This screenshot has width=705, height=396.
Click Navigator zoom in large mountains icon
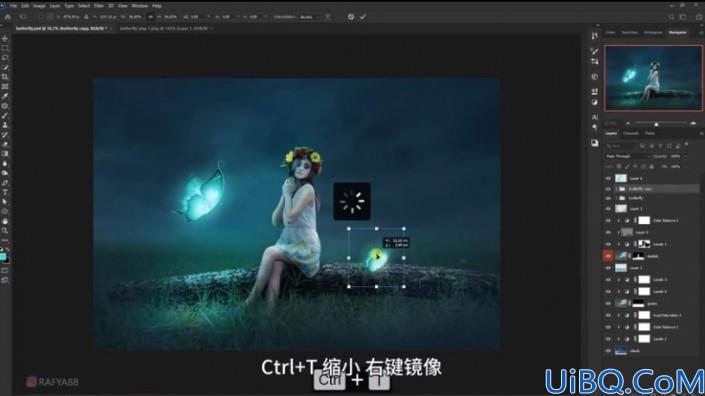(693, 123)
